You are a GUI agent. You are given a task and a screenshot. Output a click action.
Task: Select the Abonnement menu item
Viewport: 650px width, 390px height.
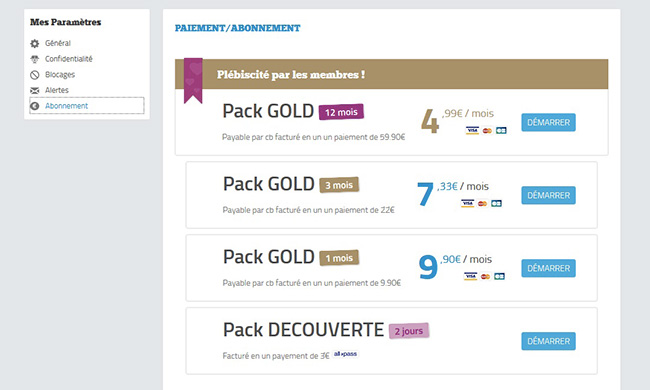pyautogui.click(x=87, y=106)
